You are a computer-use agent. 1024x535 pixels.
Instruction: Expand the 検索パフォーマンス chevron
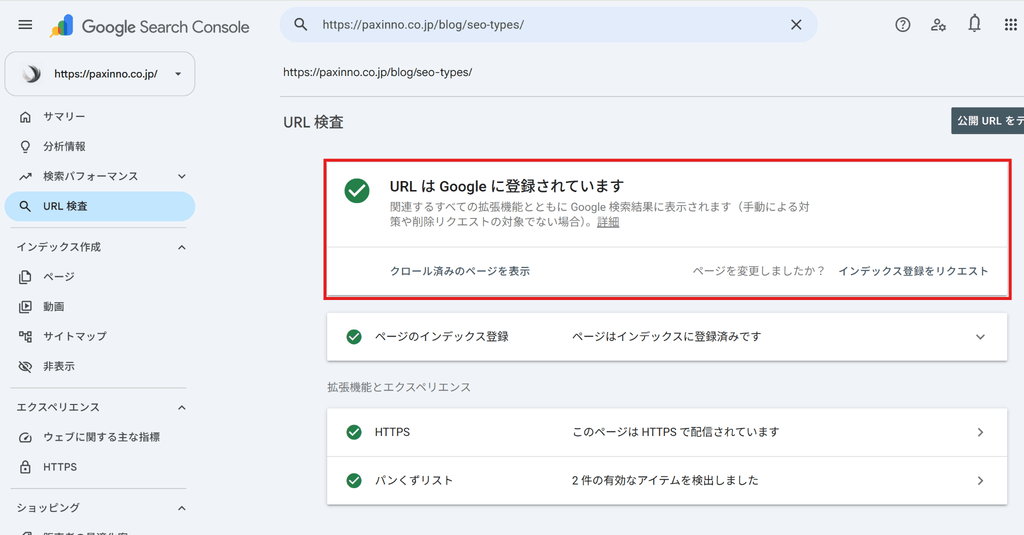[x=182, y=176]
